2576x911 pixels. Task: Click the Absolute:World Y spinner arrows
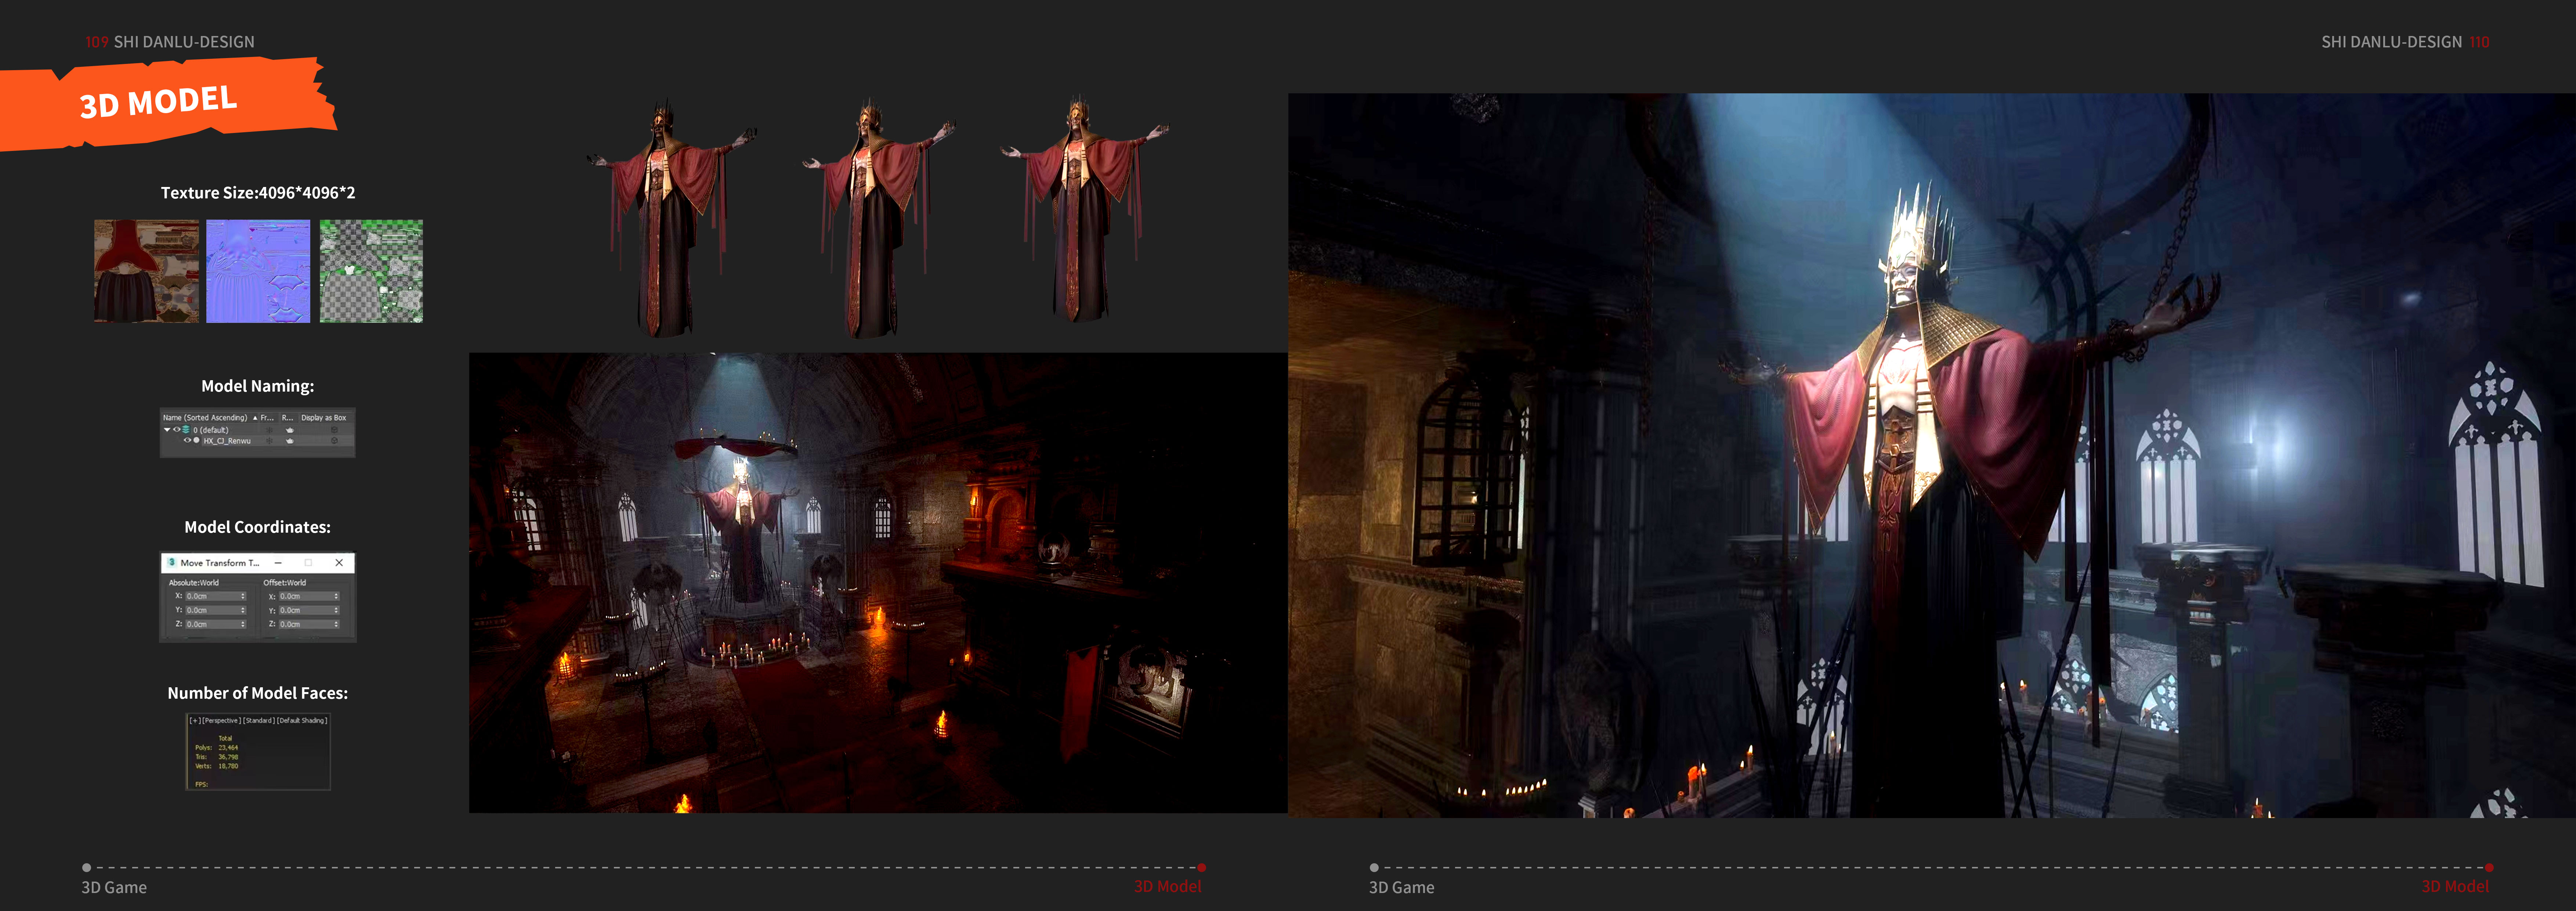click(x=243, y=610)
